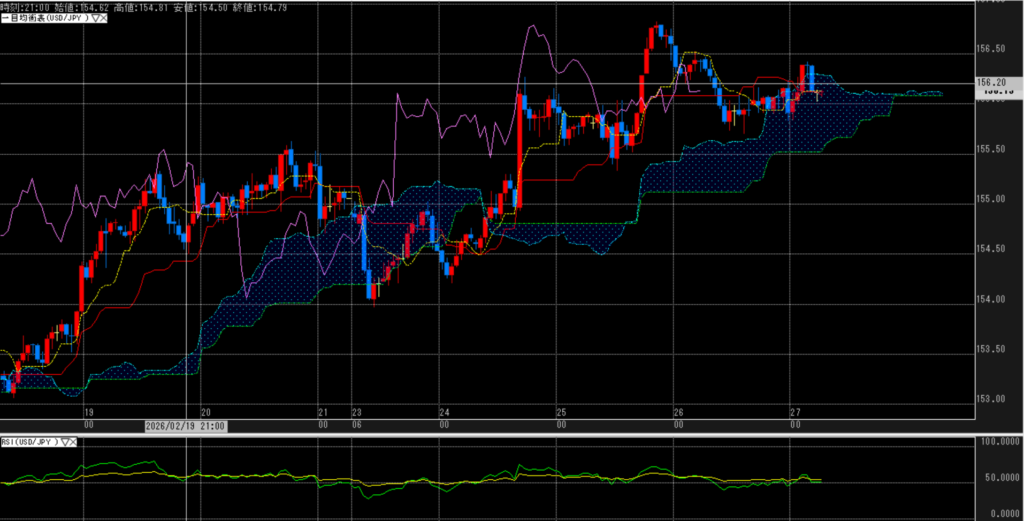
Task: Click the 153.50 price axis label
Action: [990, 349]
